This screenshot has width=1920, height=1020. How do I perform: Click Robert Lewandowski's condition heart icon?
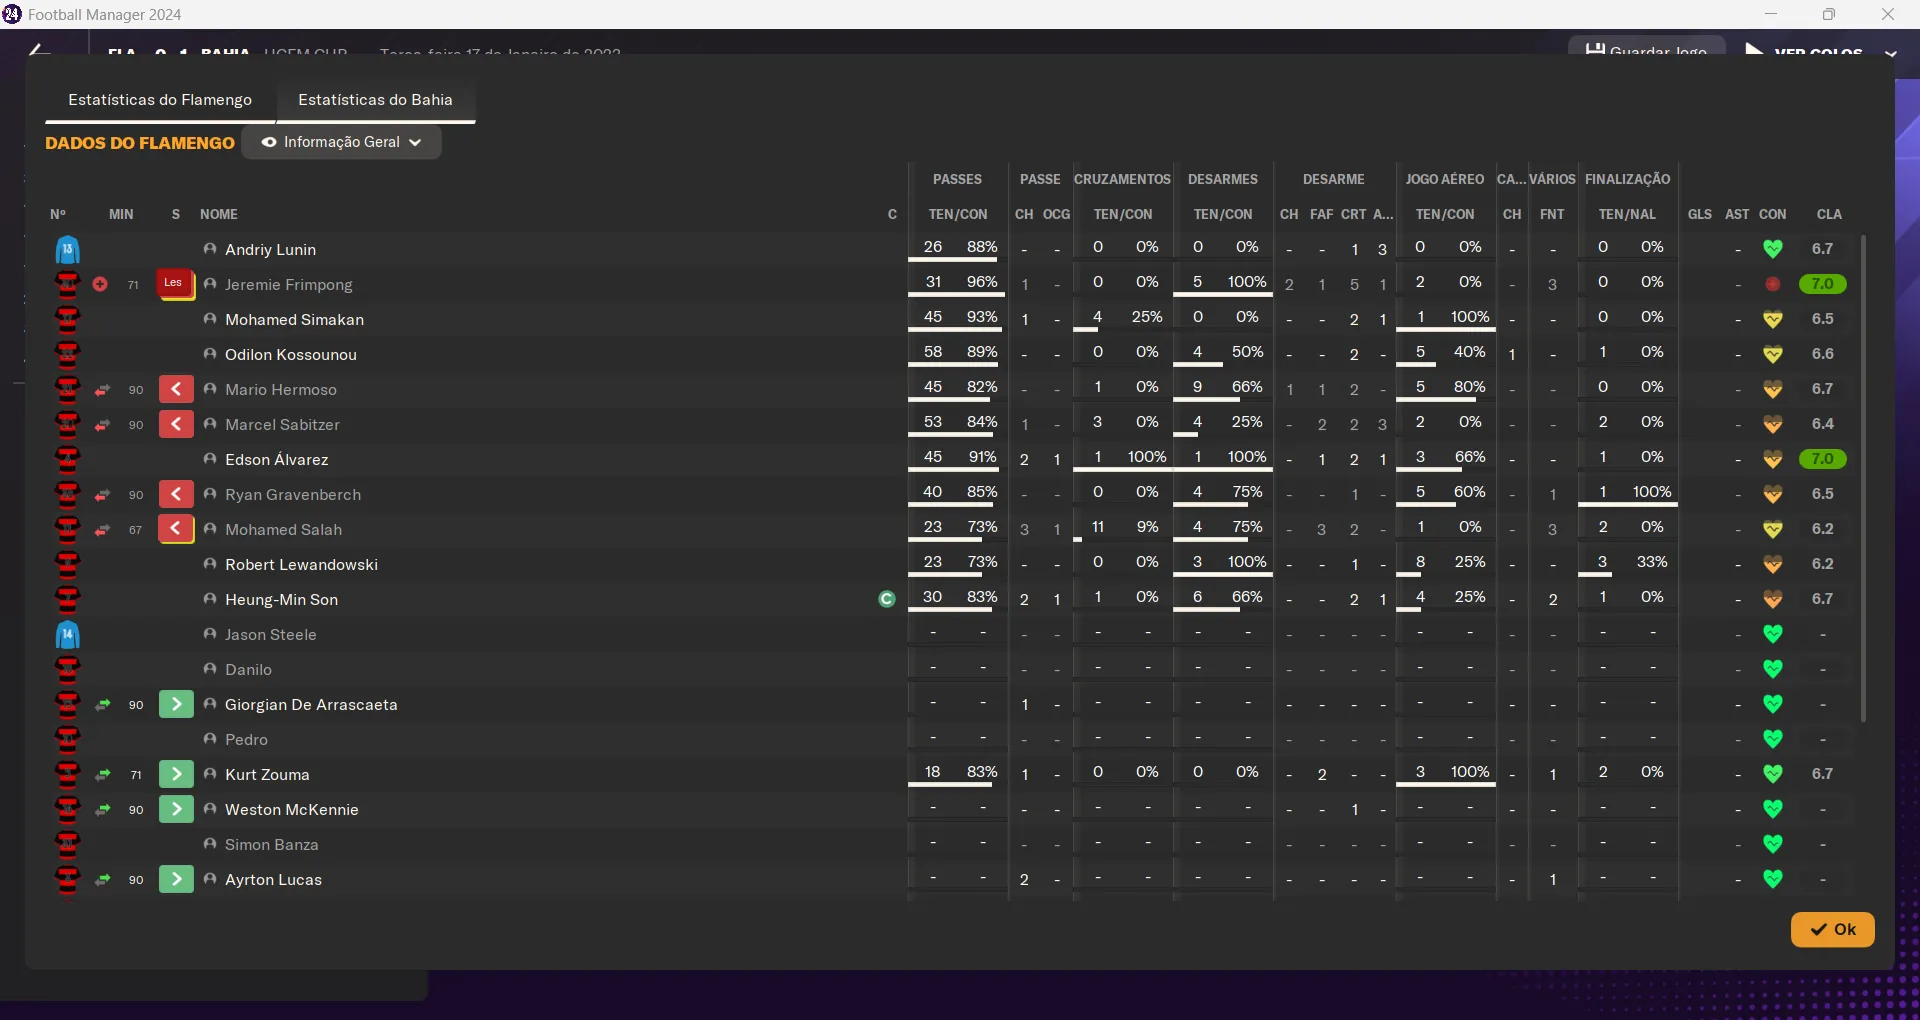1773,564
